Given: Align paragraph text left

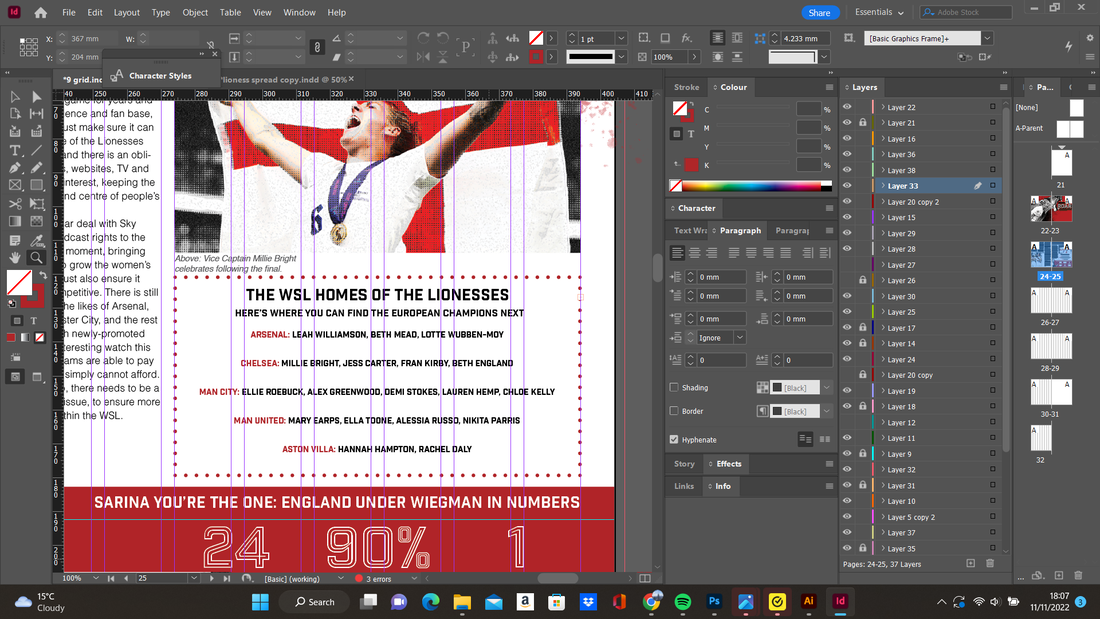Looking at the screenshot, I should pos(677,253).
